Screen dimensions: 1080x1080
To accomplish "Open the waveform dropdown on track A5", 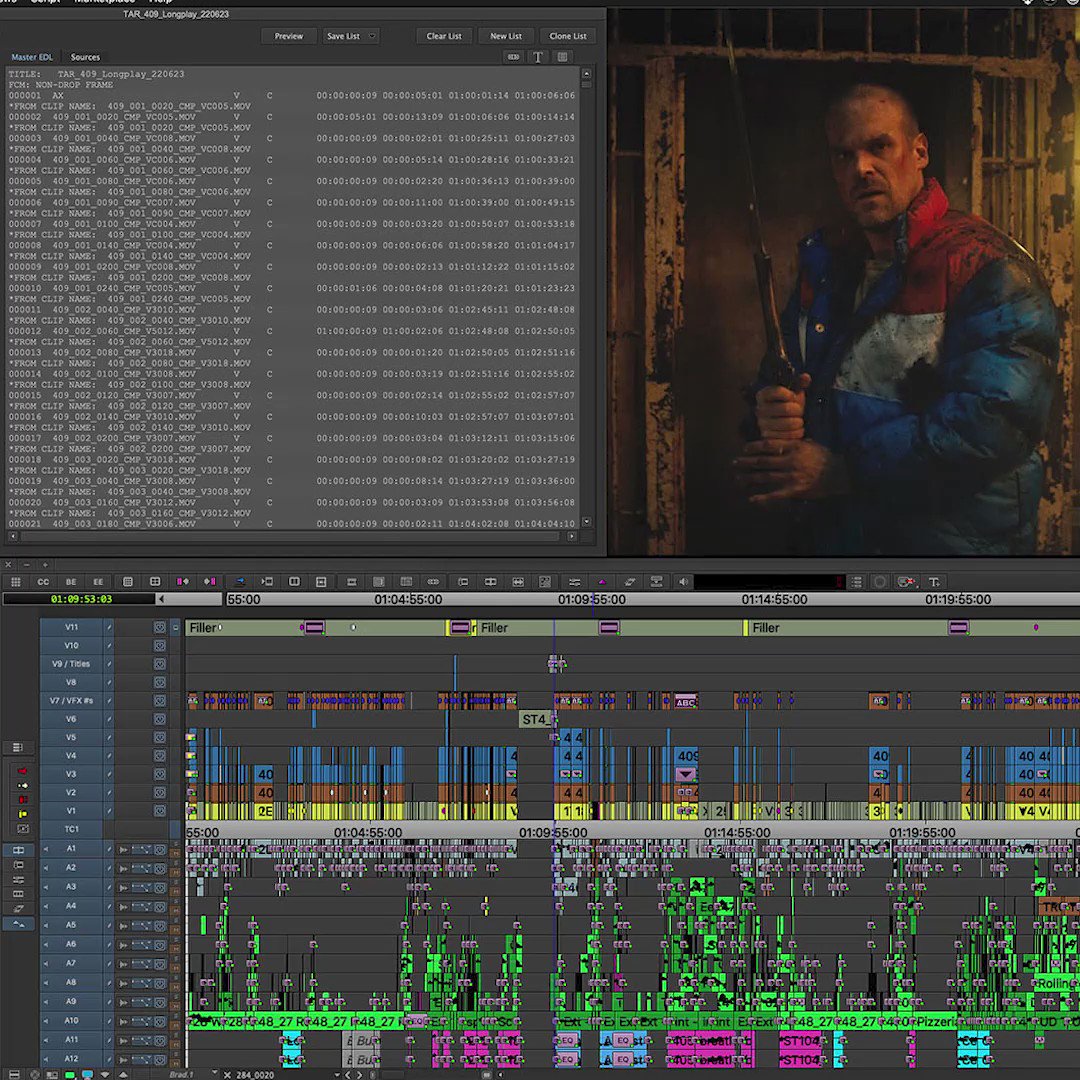I will coord(142,926).
